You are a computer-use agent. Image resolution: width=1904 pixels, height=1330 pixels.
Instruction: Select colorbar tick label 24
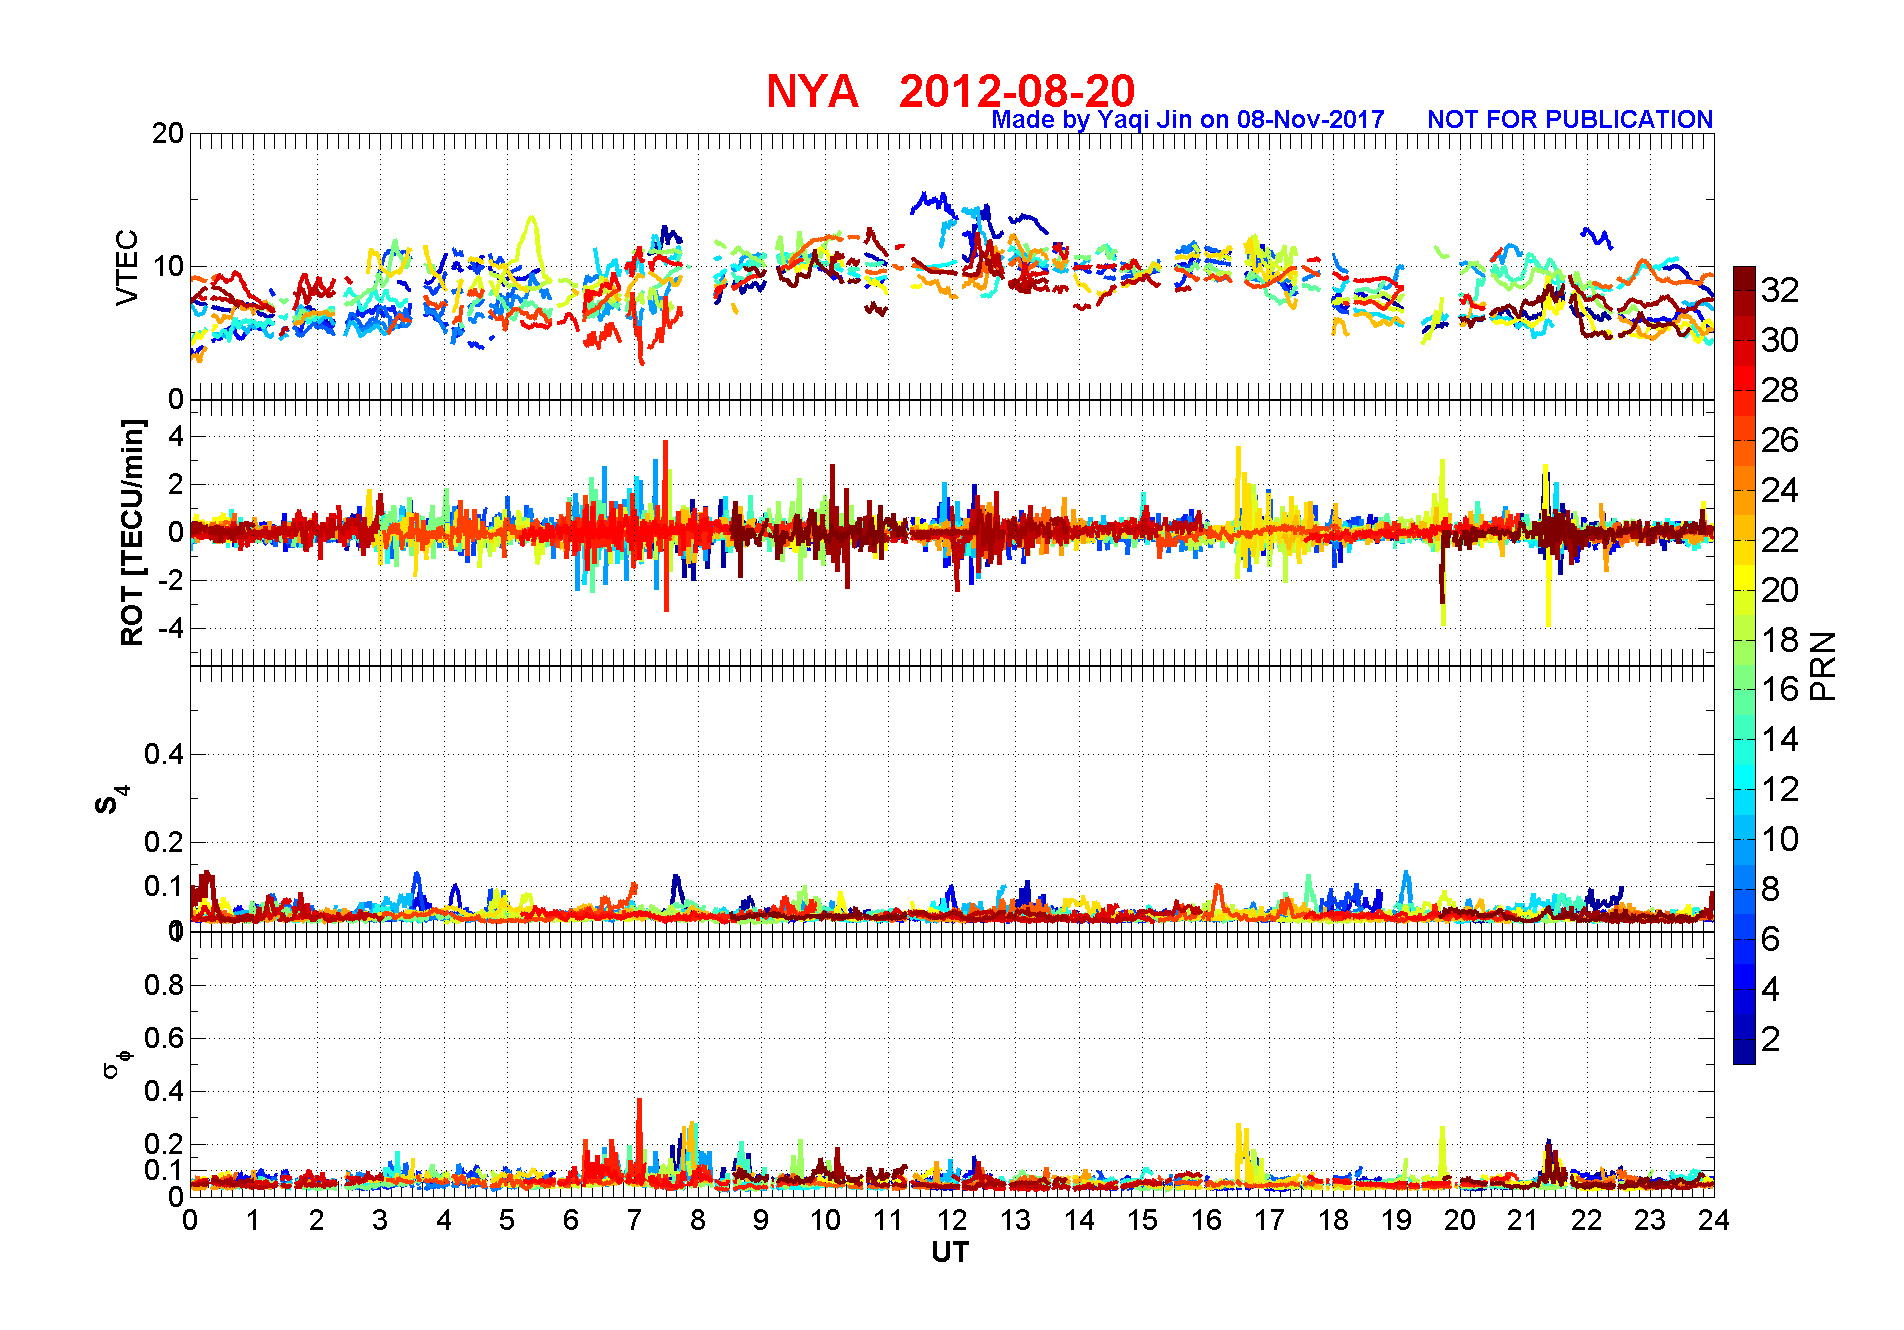click(x=1780, y=490)
